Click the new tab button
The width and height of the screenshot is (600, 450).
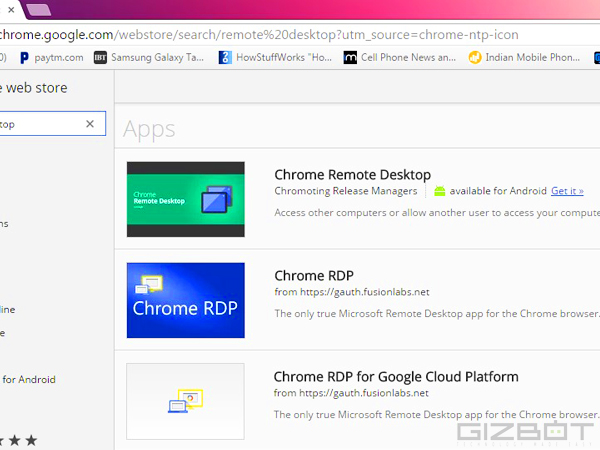39,10
